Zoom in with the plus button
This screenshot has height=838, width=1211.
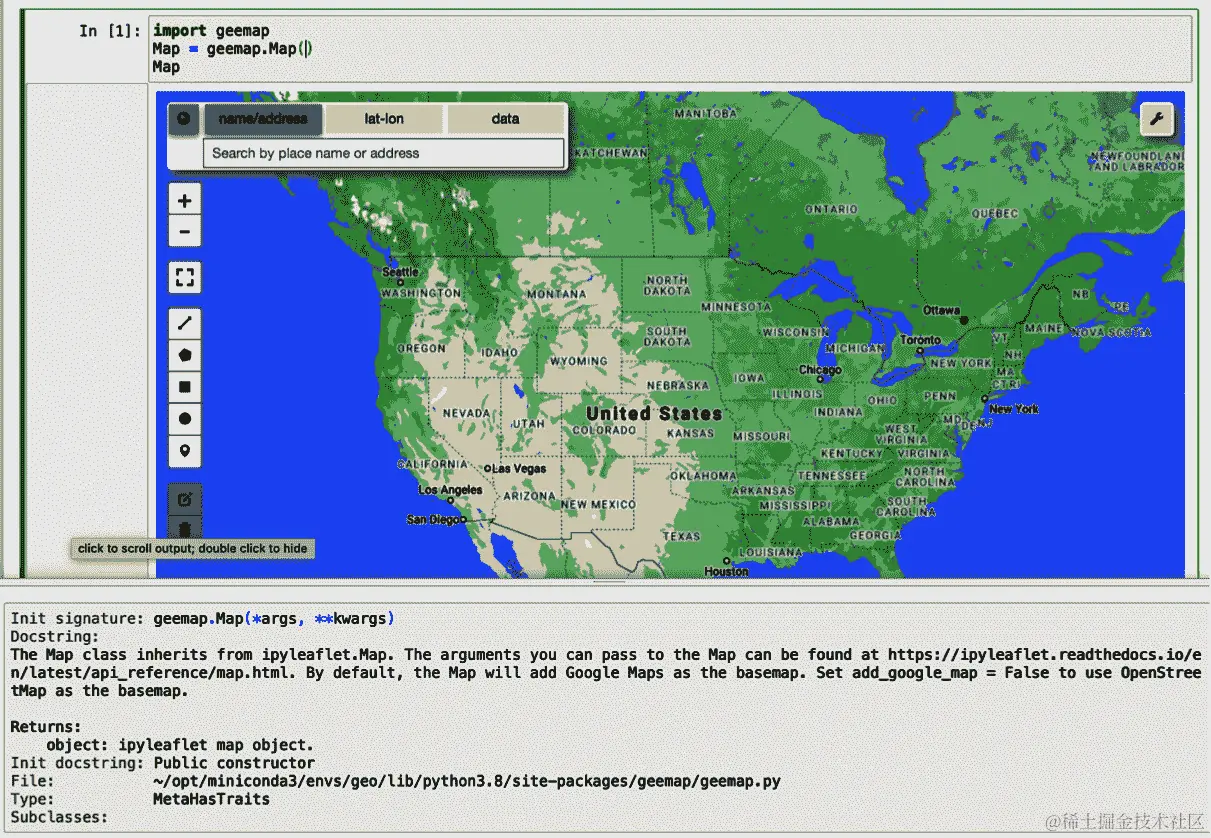184,200
